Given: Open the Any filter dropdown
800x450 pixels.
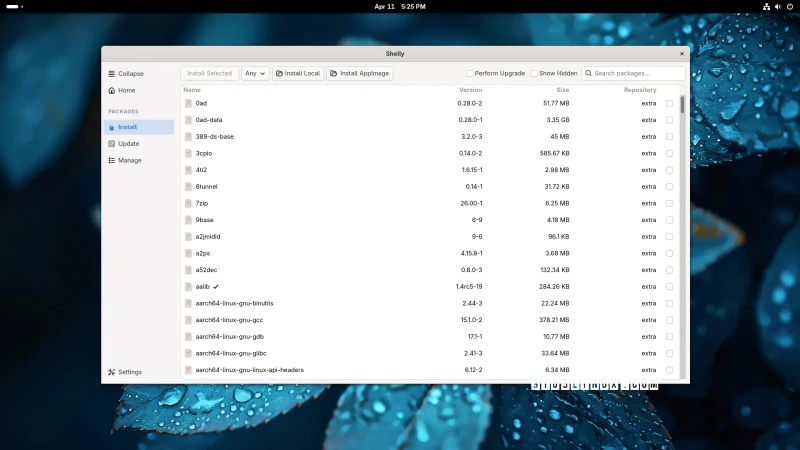Looking at the screenshot, I should 255,73.
